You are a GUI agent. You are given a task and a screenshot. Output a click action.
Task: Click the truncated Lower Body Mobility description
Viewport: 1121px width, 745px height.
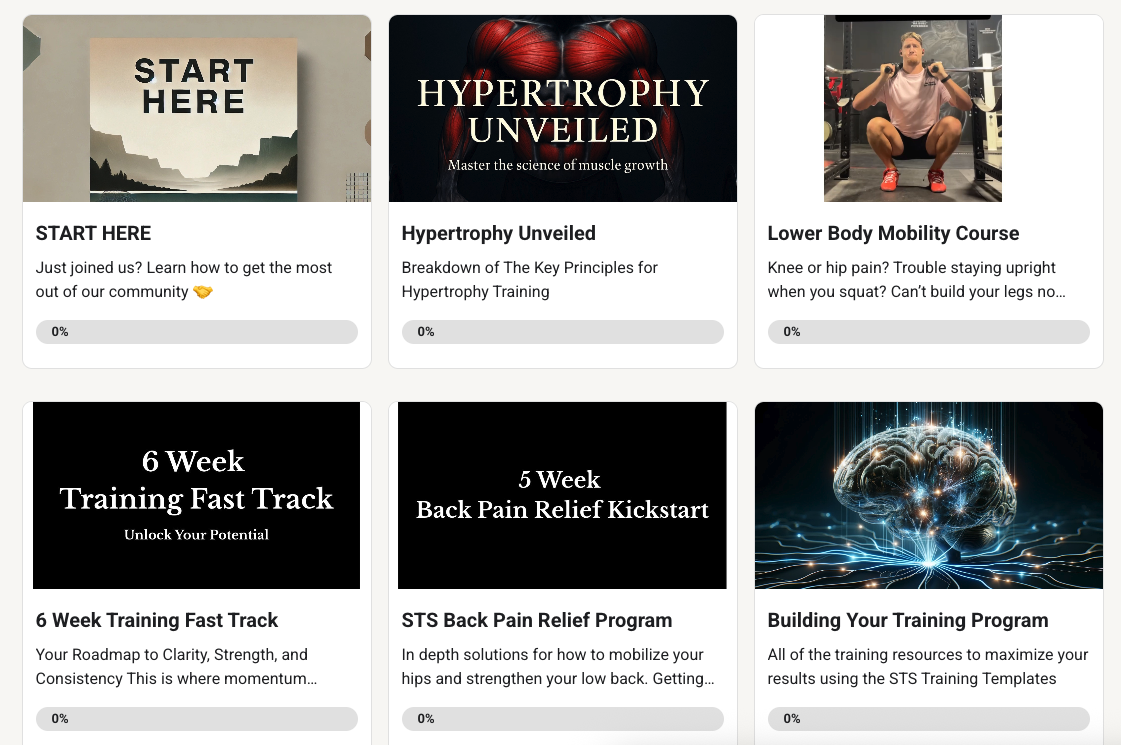917,280
